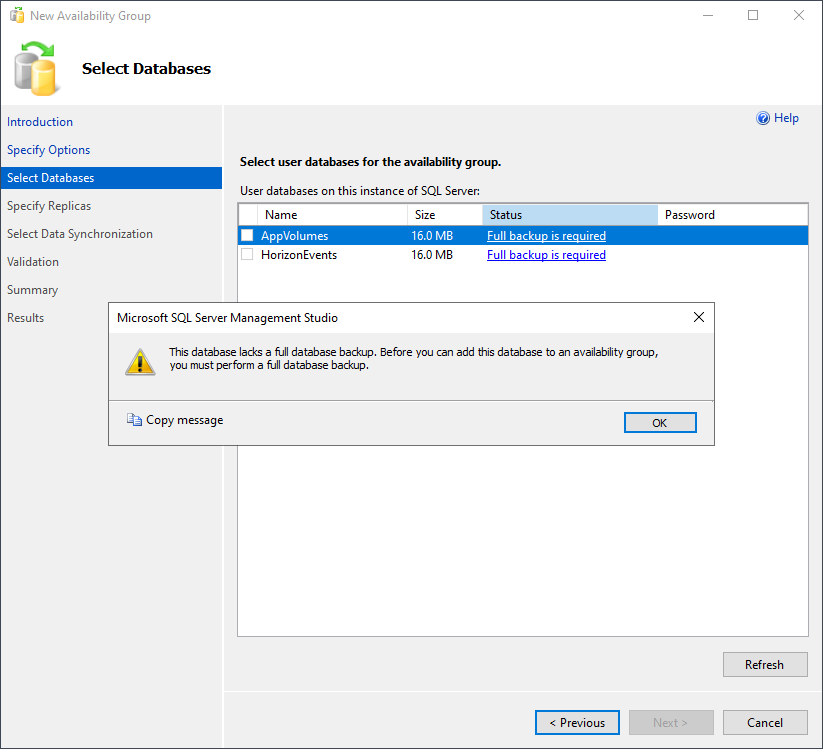
Task: Cancel the New Availability Group wizard
Action: (x=765, y=722)
